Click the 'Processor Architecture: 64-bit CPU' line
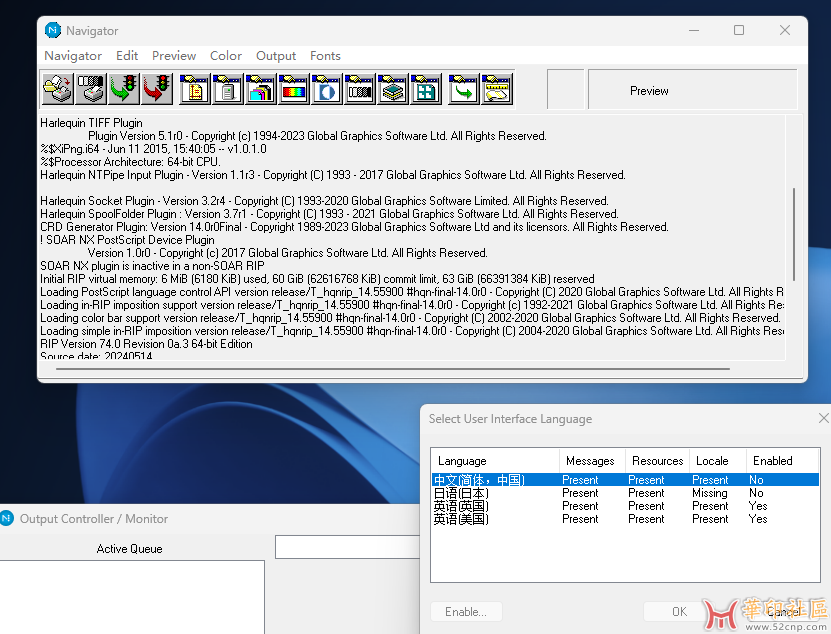Viewport: 831px width, 634px height. click(x=130, y=162)
